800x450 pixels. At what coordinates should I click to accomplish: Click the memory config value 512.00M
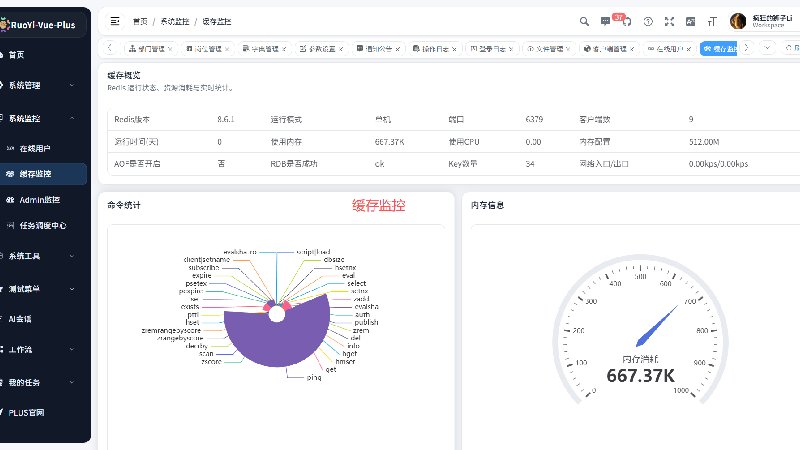click(704, 142)
